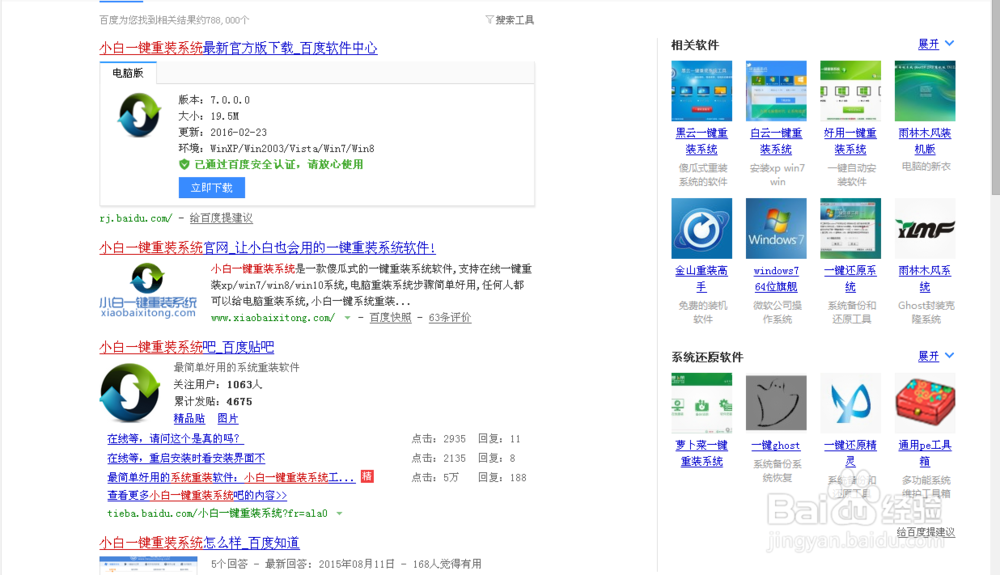Click 查看更多小白一键重装系统吧的内容>>

pos(197,495)
